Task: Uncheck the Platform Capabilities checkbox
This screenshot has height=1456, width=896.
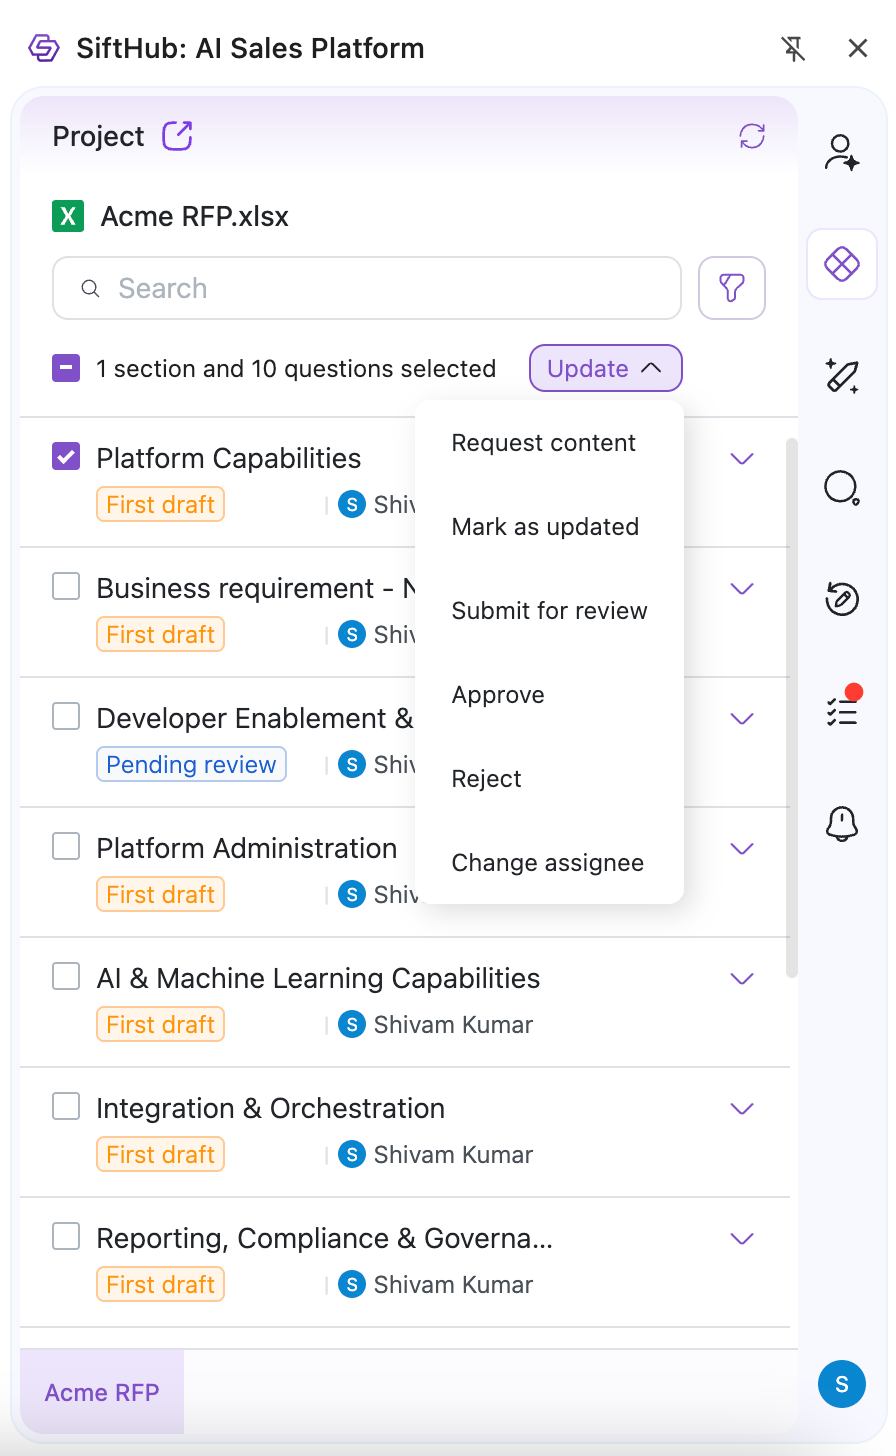Action: [66, 457]
